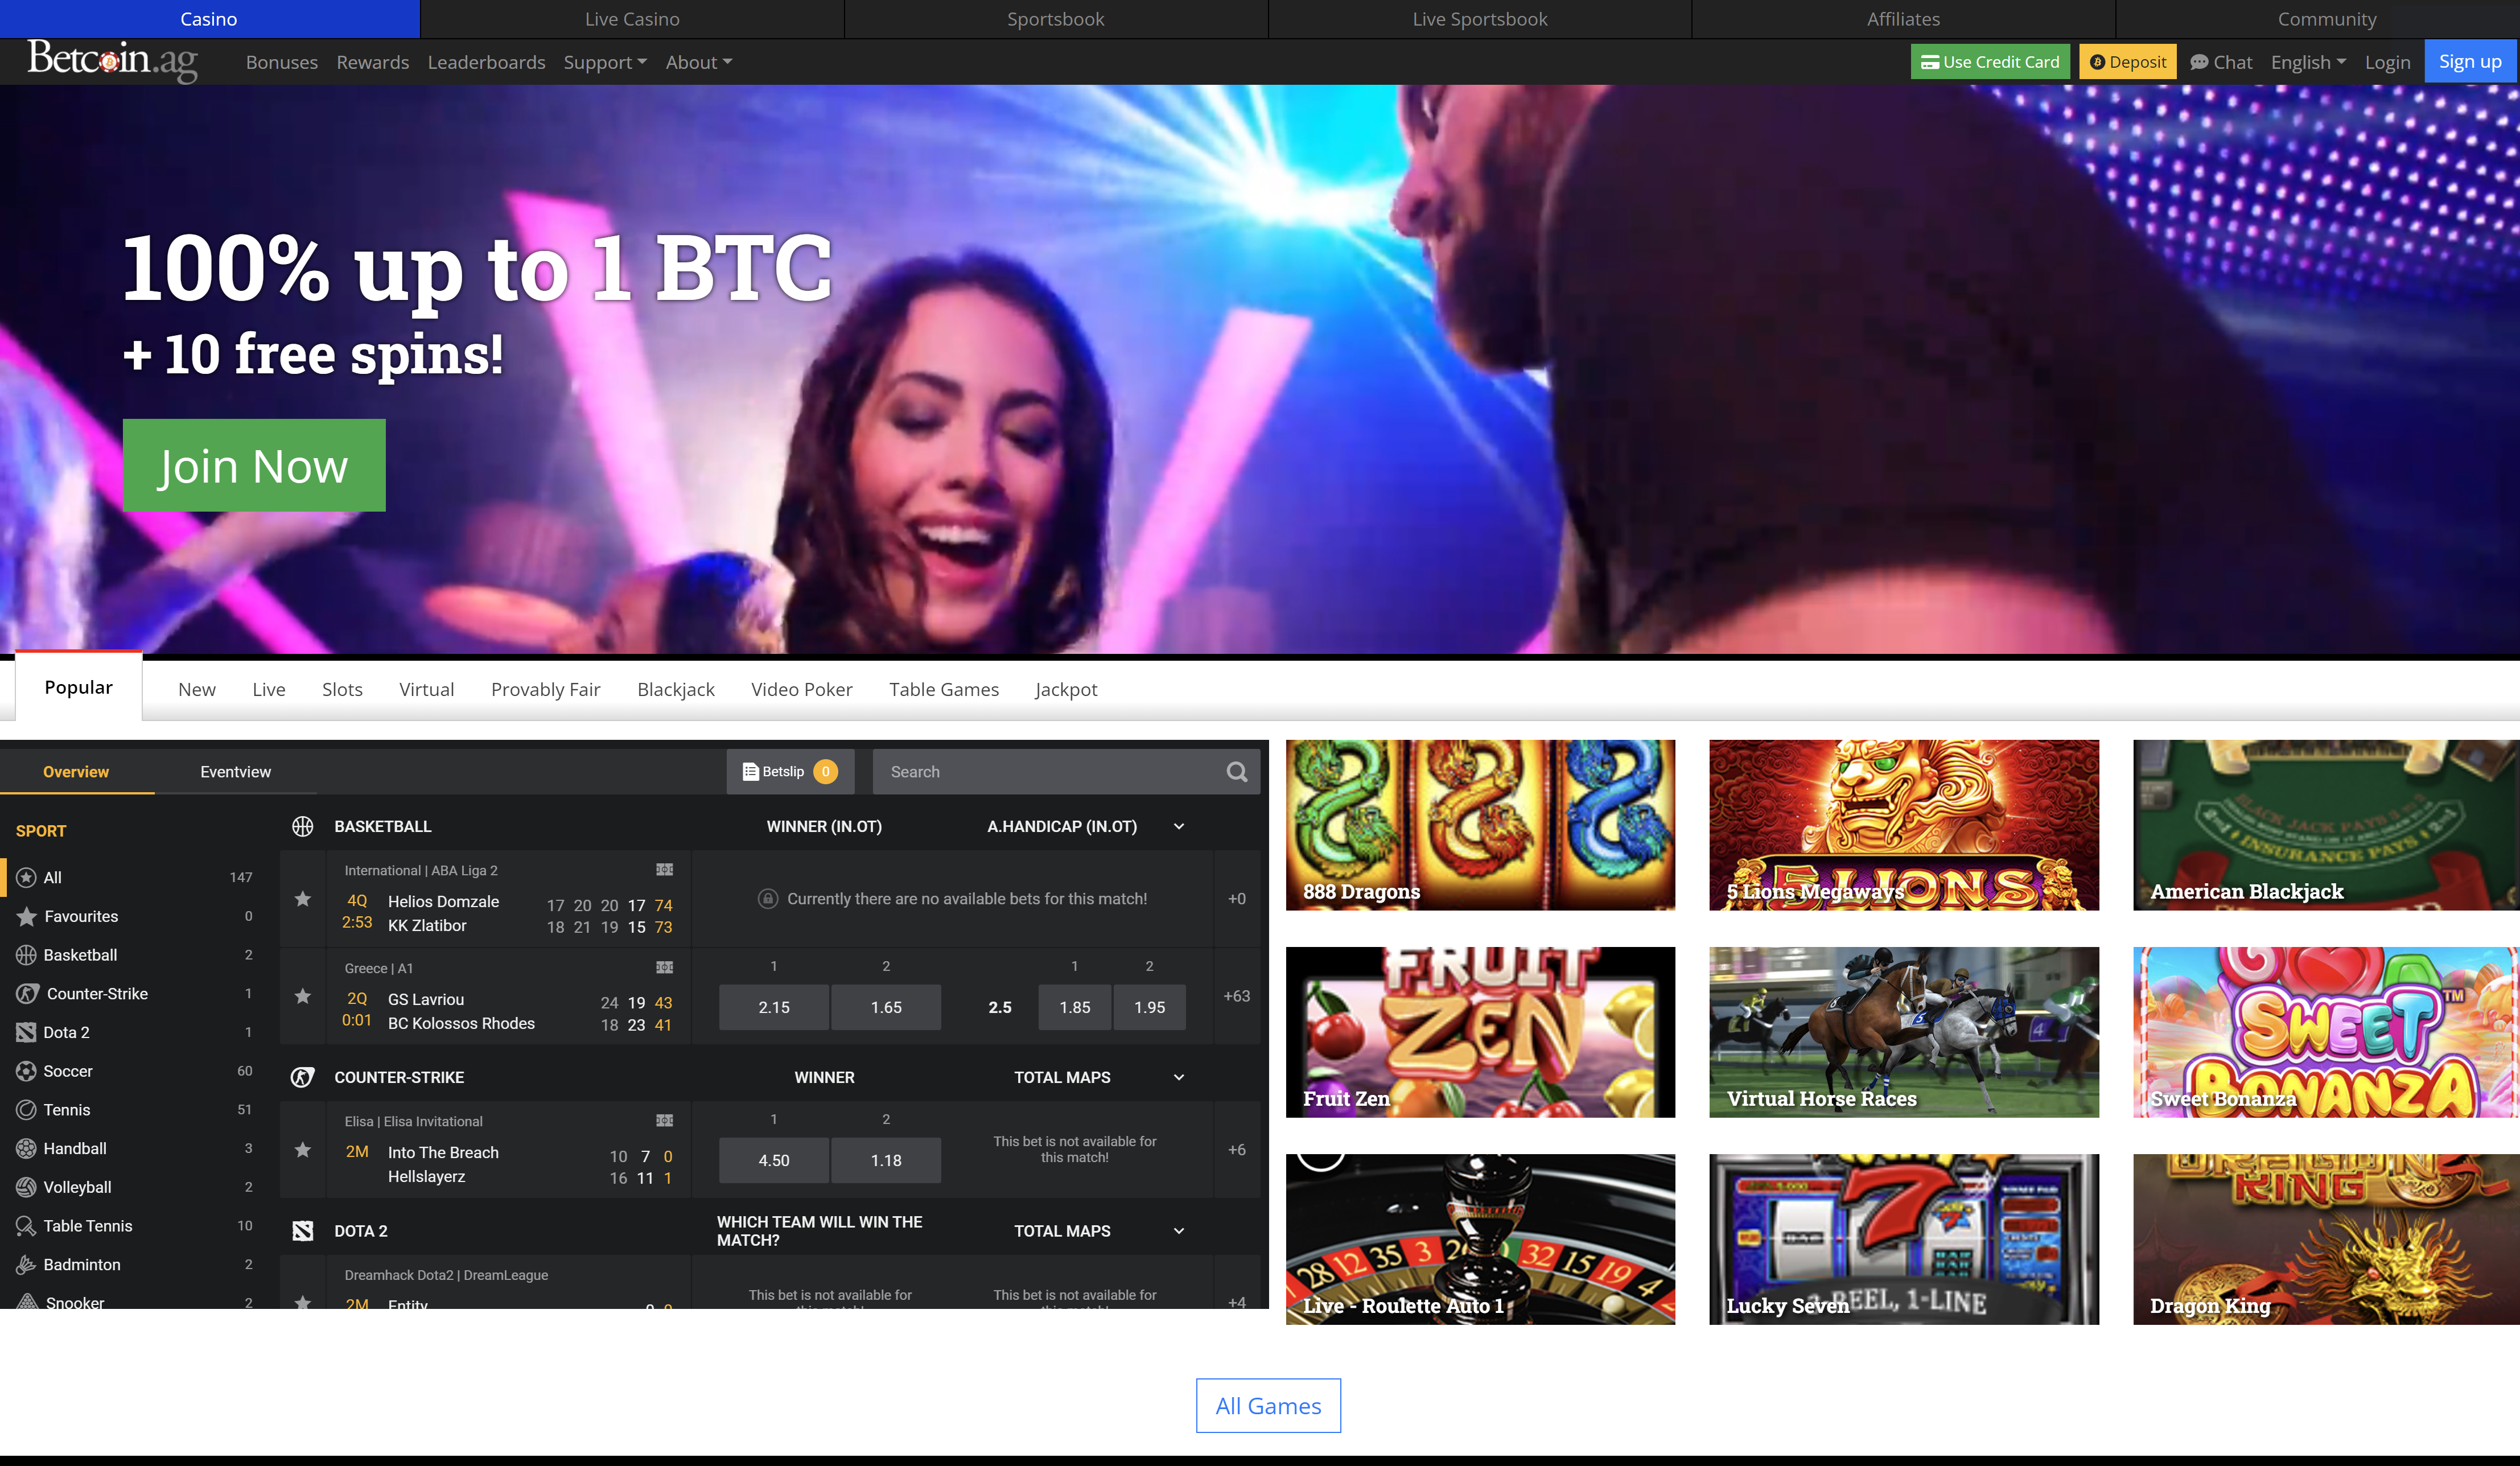Click the Sign up button
This screenshot has height=1466, width=2520.
[2470, 62]
